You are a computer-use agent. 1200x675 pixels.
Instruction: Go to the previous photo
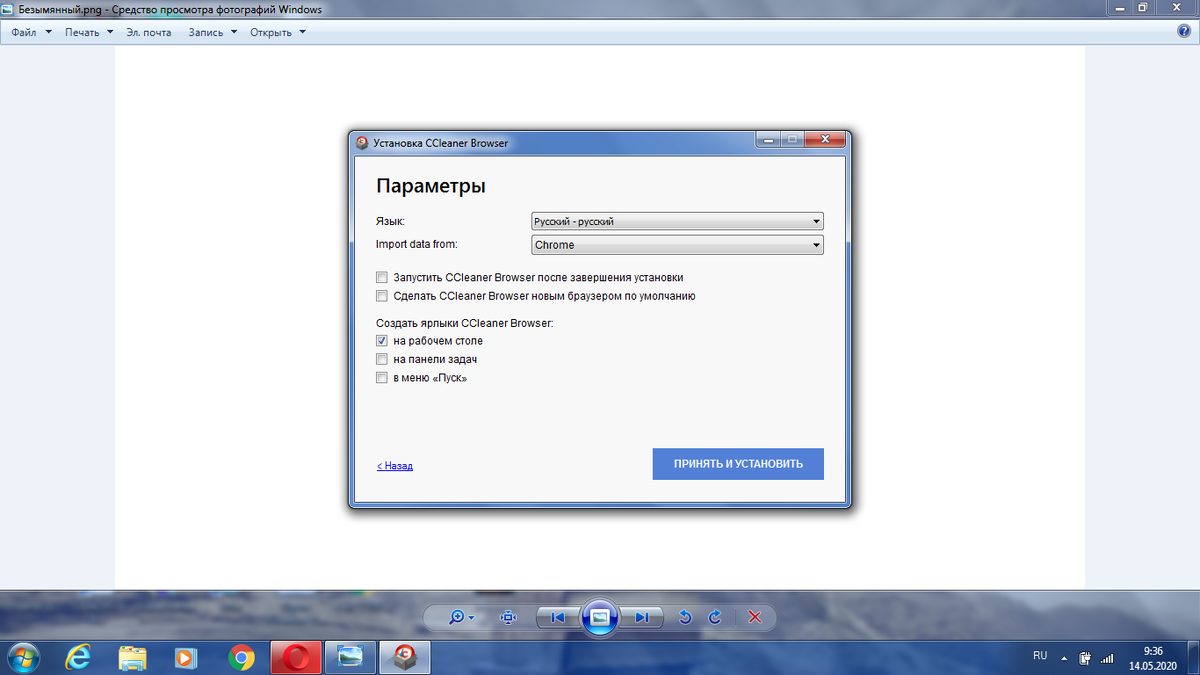pos(558,617)
